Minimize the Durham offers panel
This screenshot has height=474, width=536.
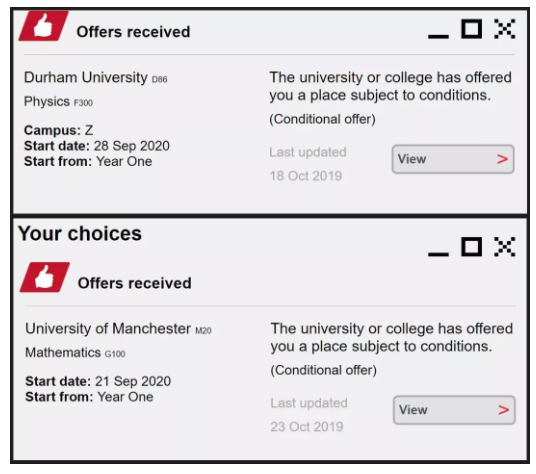coord(438,36)
